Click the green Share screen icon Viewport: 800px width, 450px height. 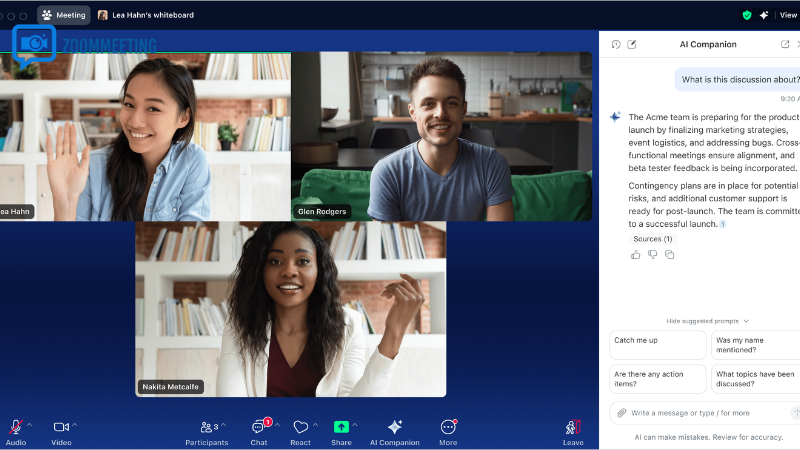pyautogui.click(x=341, y=427)
